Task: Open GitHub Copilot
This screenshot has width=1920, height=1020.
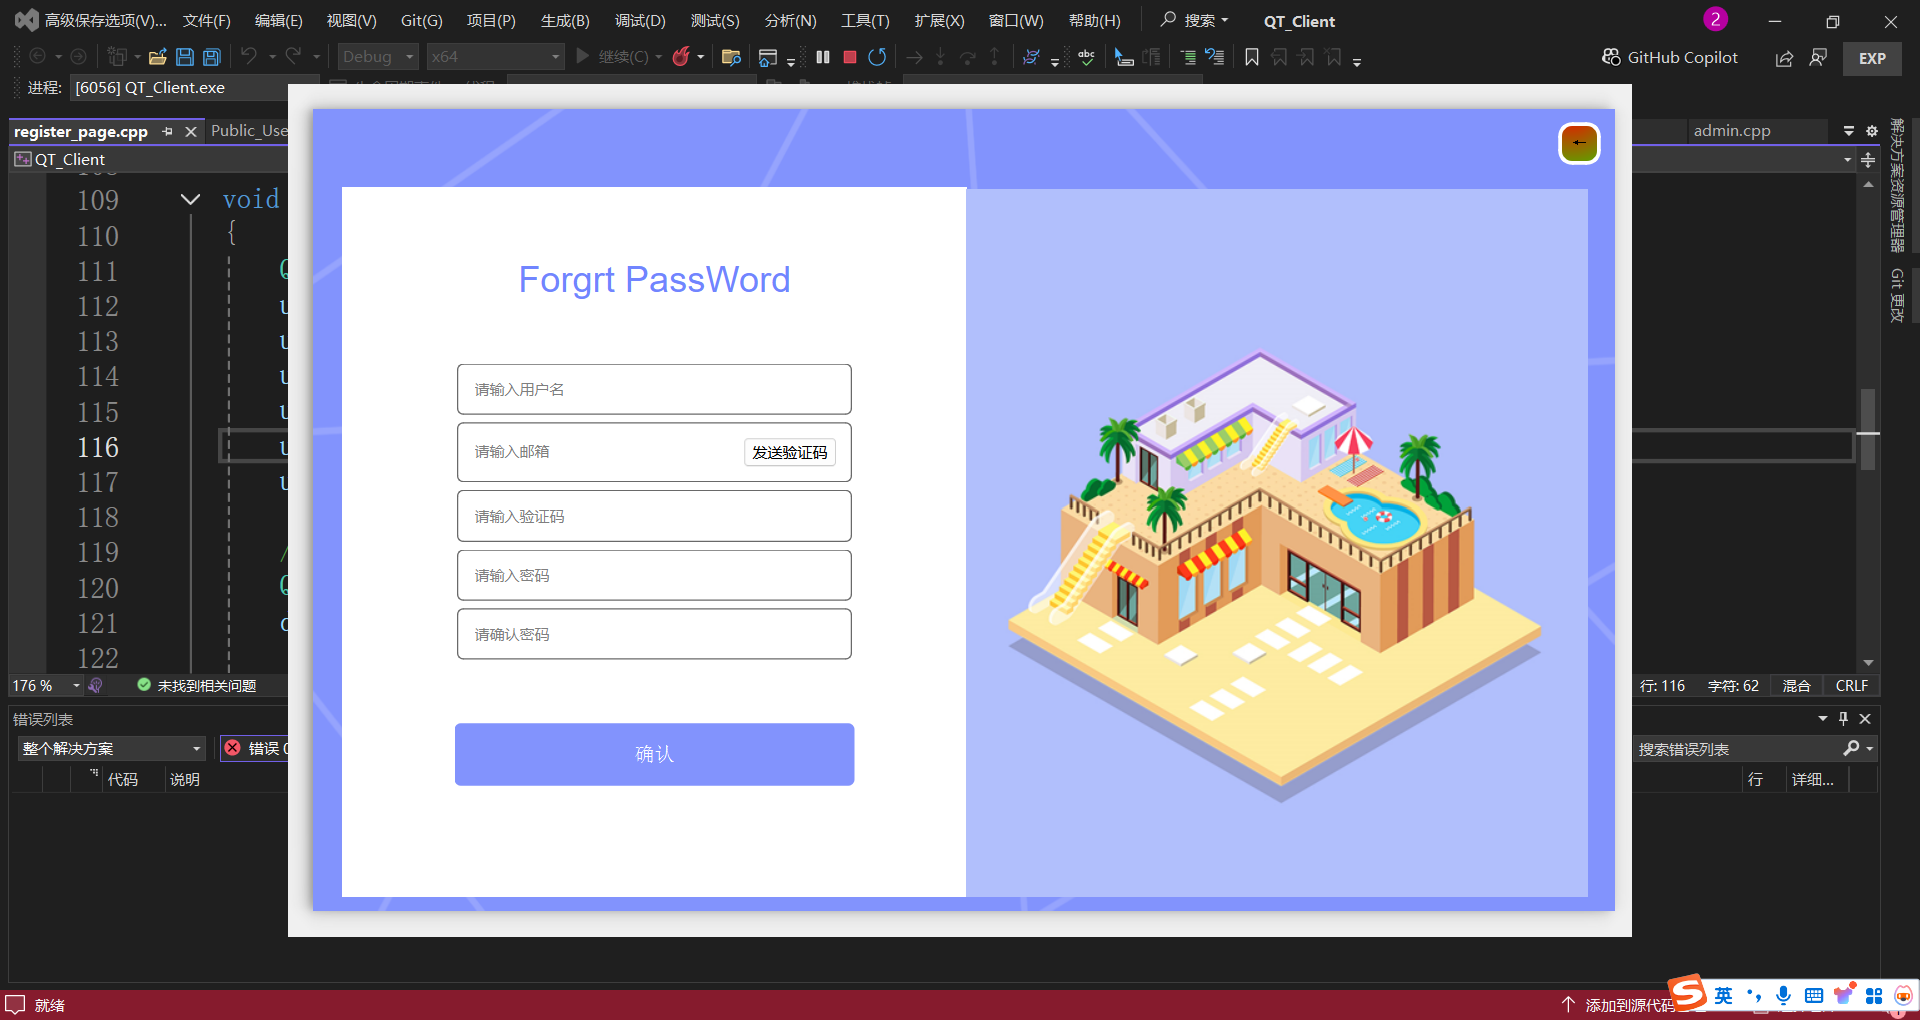Action: coord(1670,57)
